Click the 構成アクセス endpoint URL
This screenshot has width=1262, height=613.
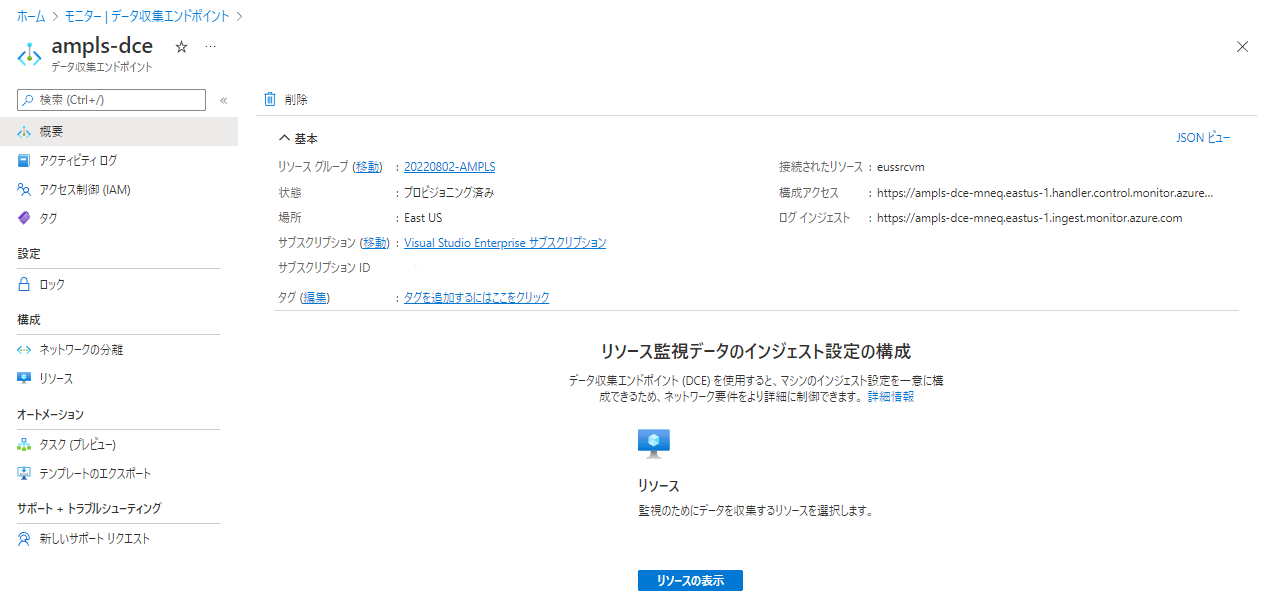click(1047, 193)
